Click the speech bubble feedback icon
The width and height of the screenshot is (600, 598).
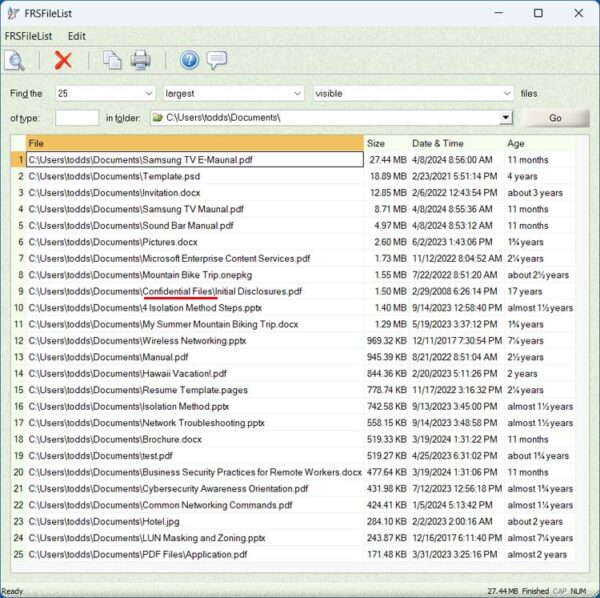point(217,60)
